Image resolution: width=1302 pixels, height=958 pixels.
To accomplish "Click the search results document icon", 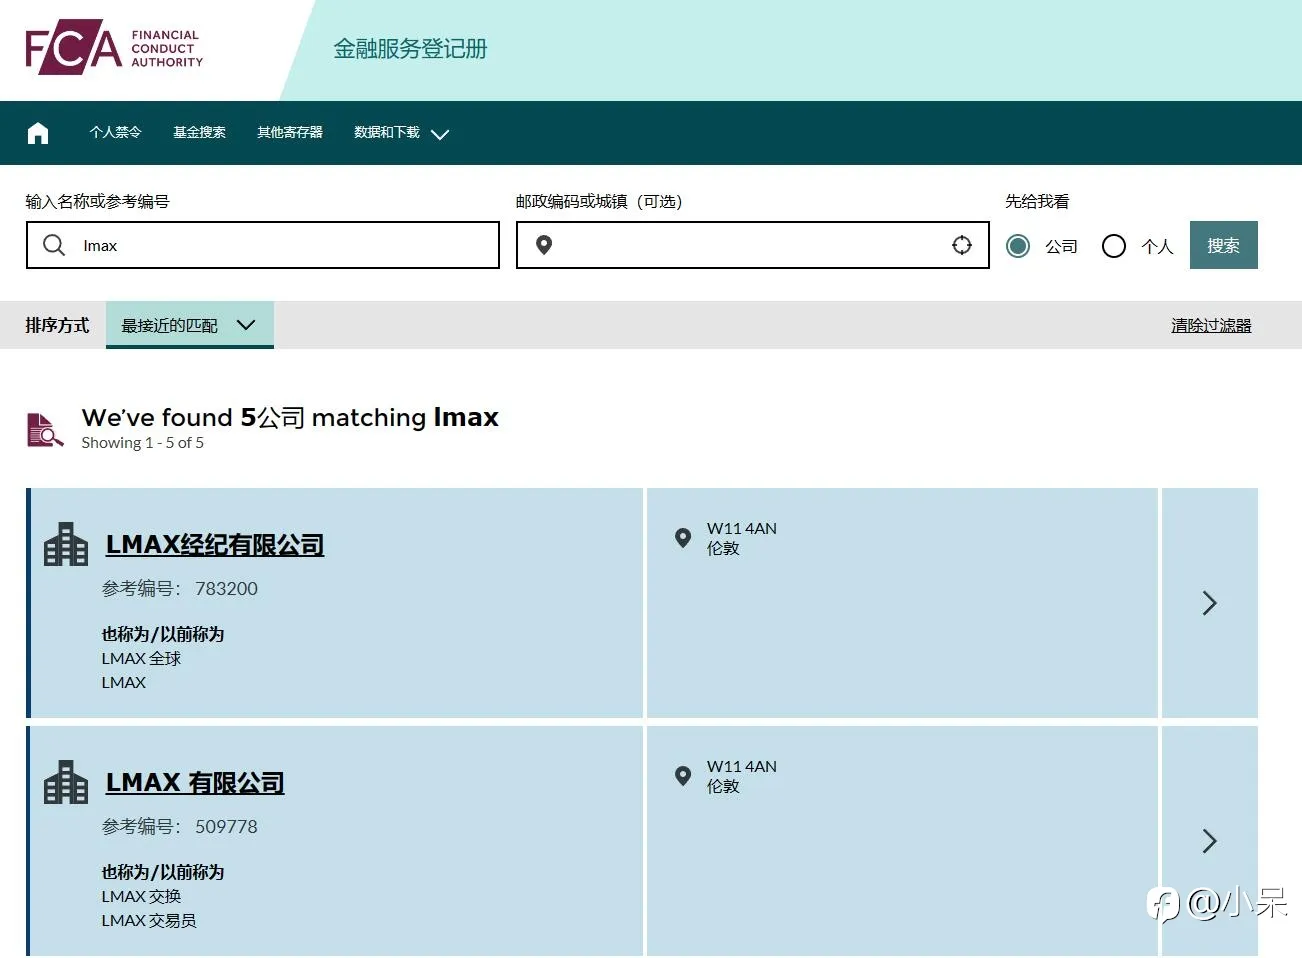I will pos(44,430).
